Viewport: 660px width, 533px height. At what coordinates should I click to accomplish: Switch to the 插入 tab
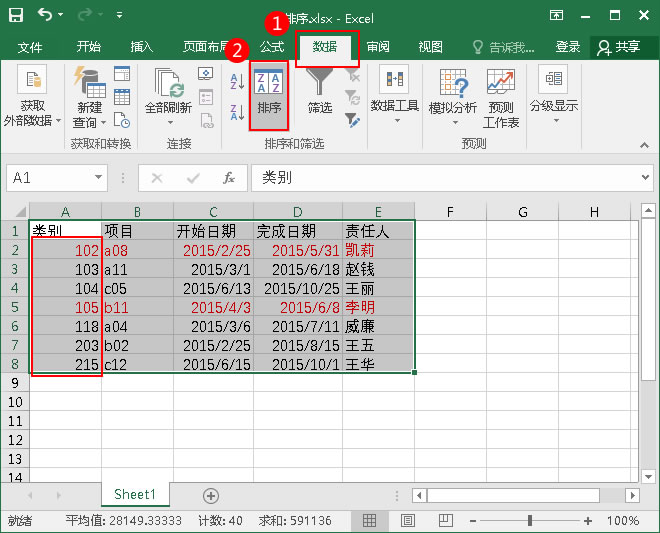142,46
